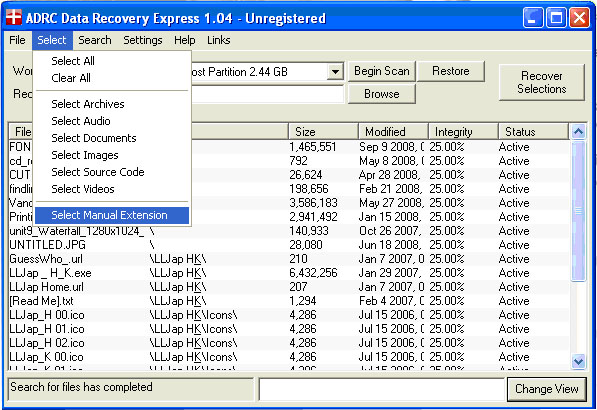Screen dimensions: 597x410
Task: Click the scrollbar down arrow
Action: pos(578,361)
